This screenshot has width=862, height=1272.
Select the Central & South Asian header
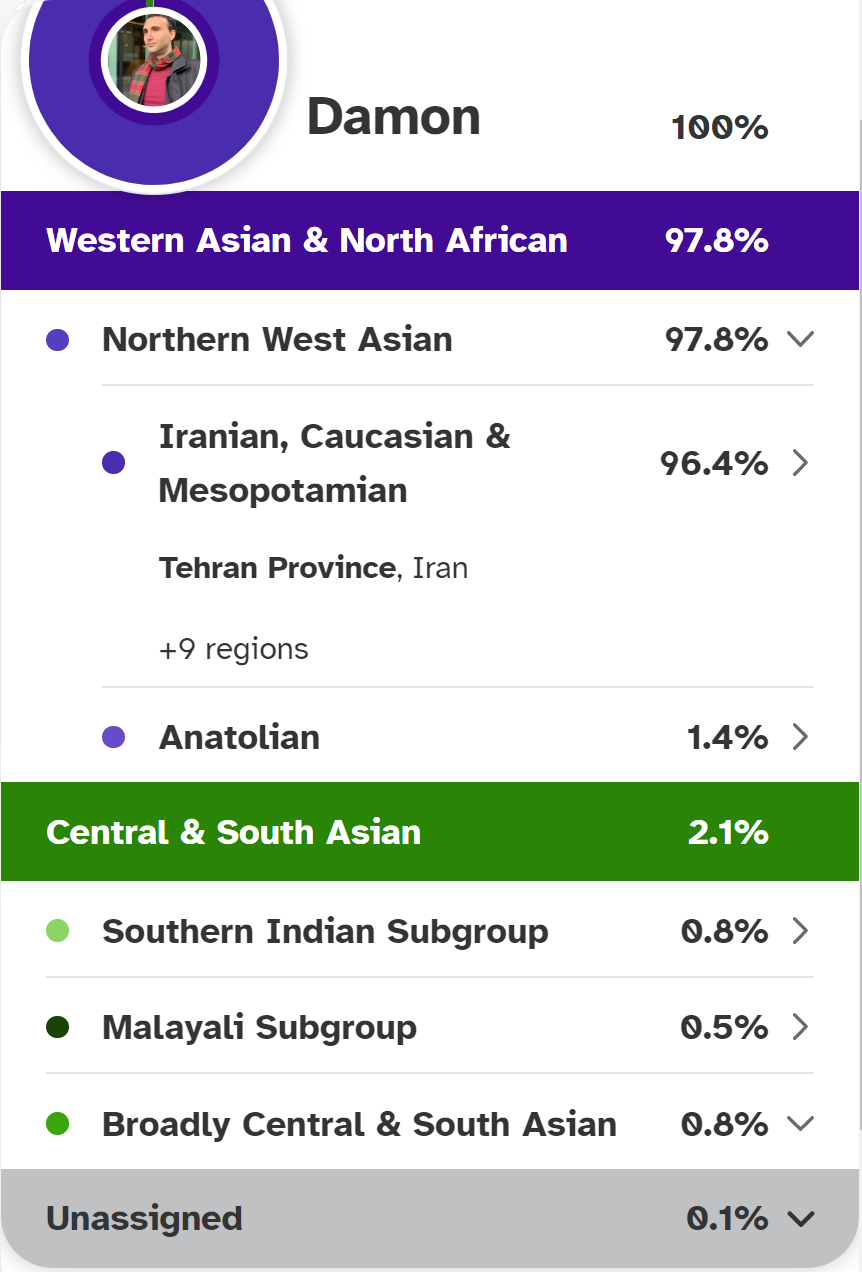tap(234, 832)
